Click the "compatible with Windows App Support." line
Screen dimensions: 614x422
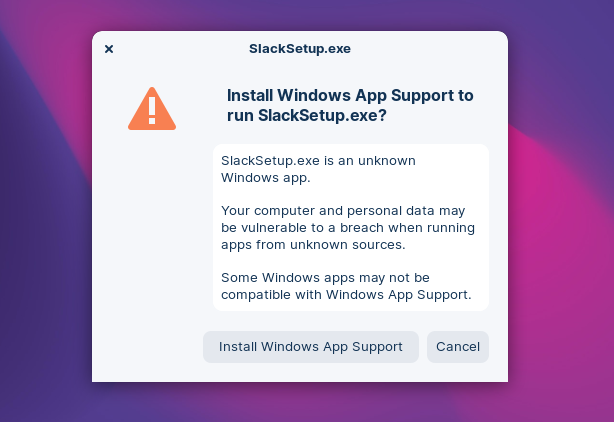pos(346,295)
